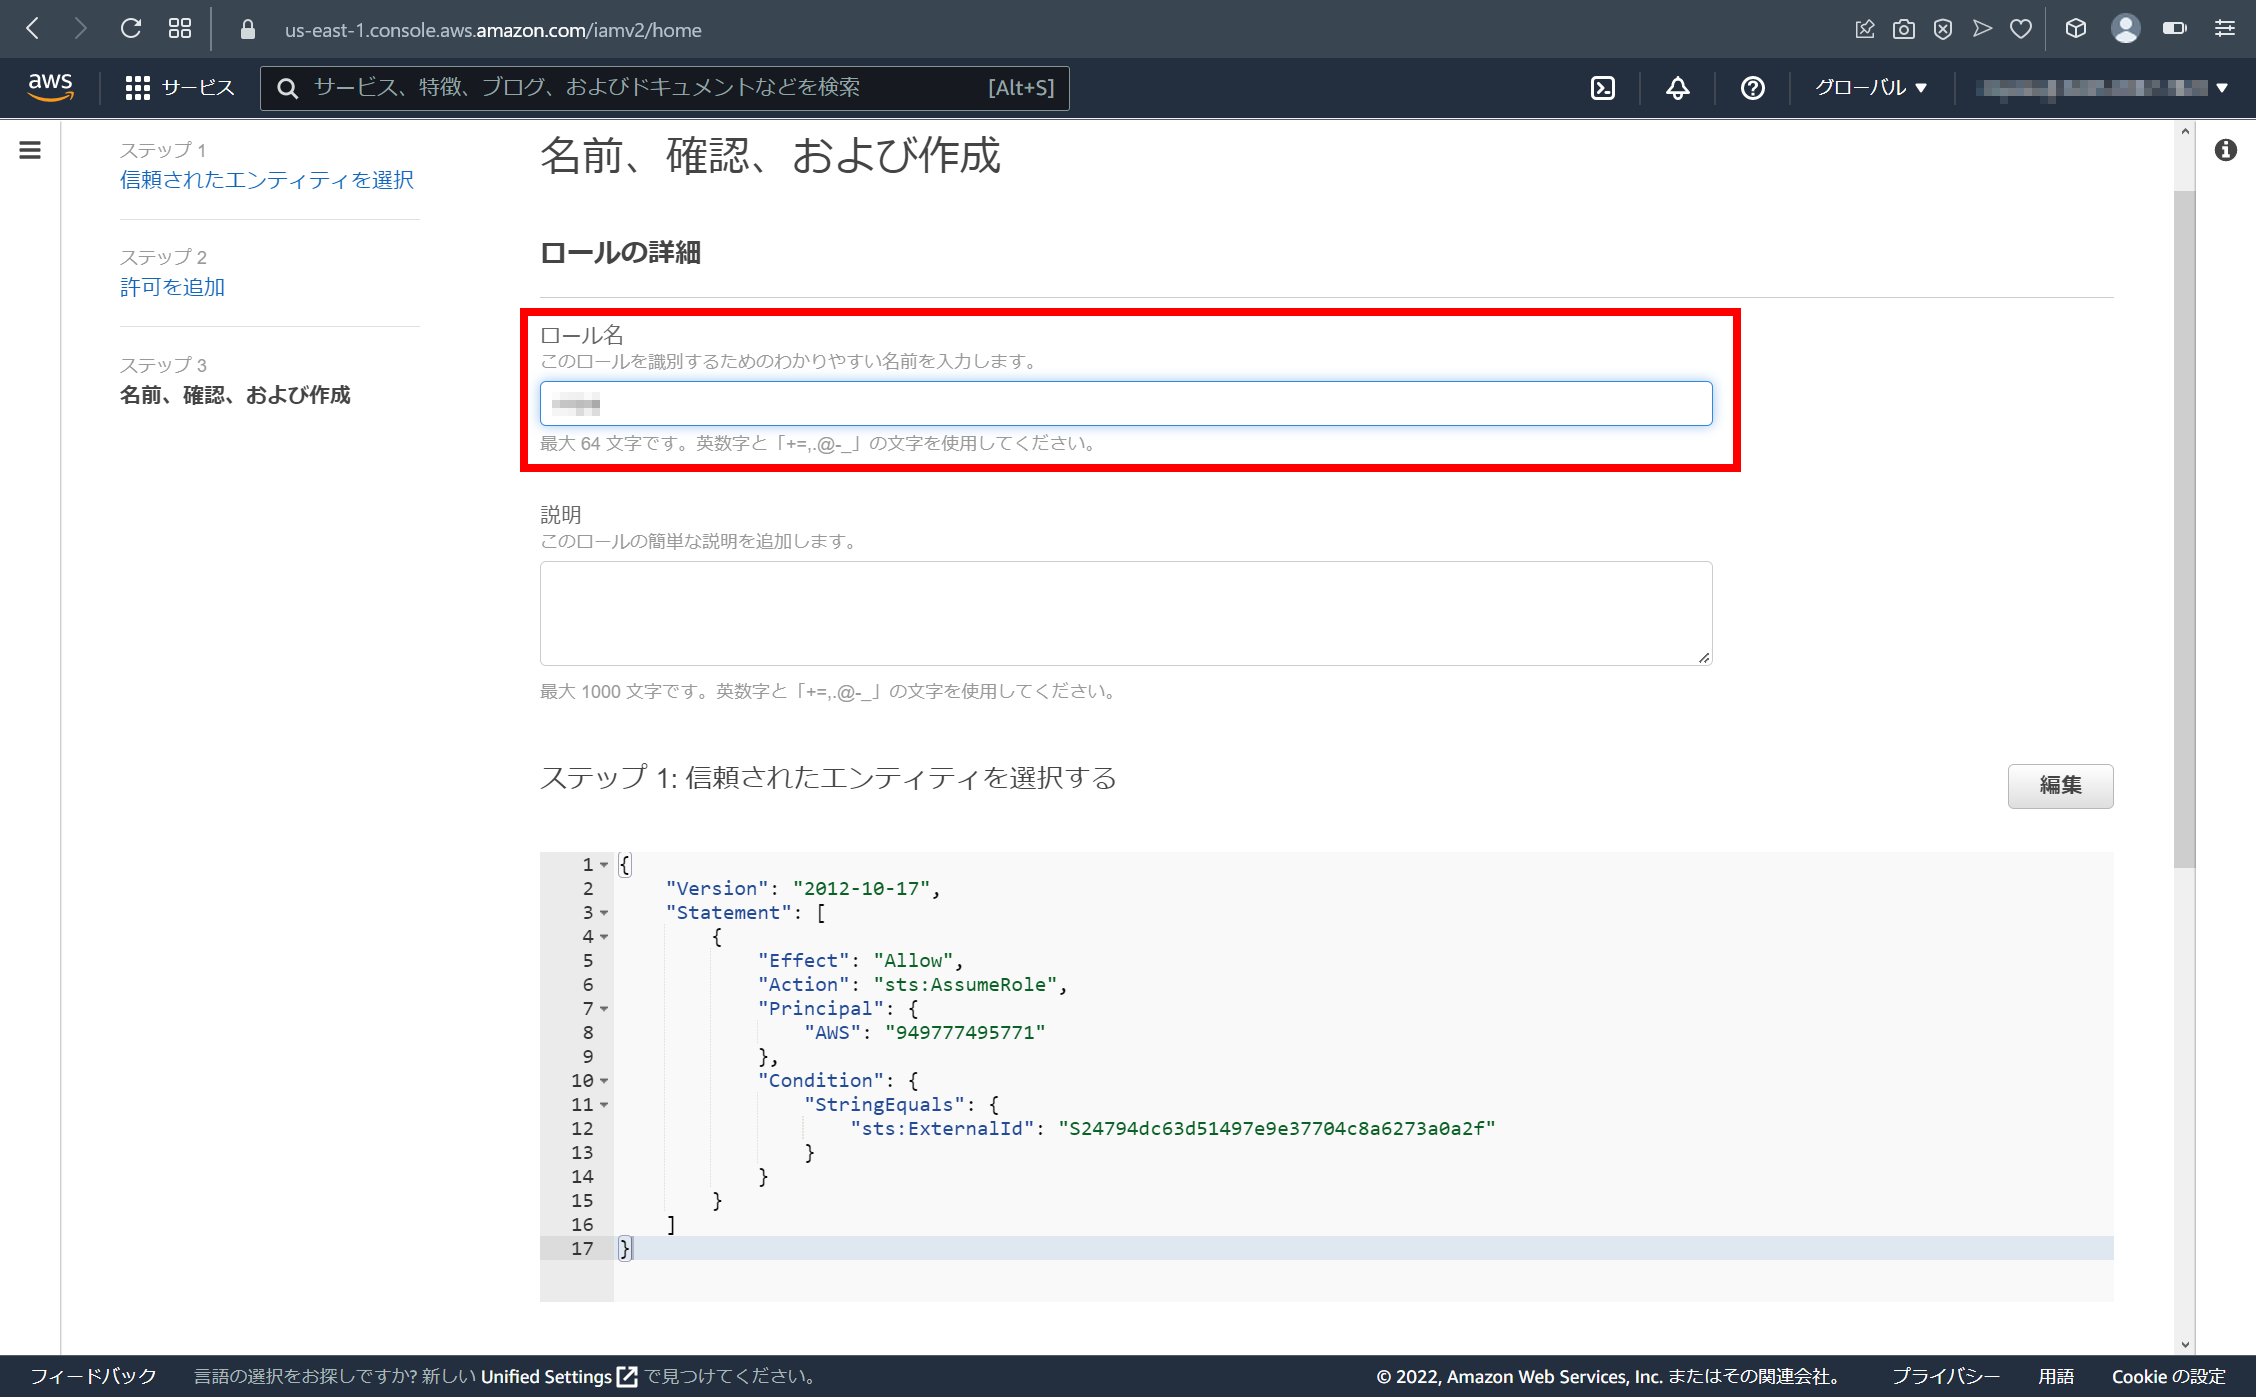
Task: Reload the current page
Action: (x=130, y=28)
